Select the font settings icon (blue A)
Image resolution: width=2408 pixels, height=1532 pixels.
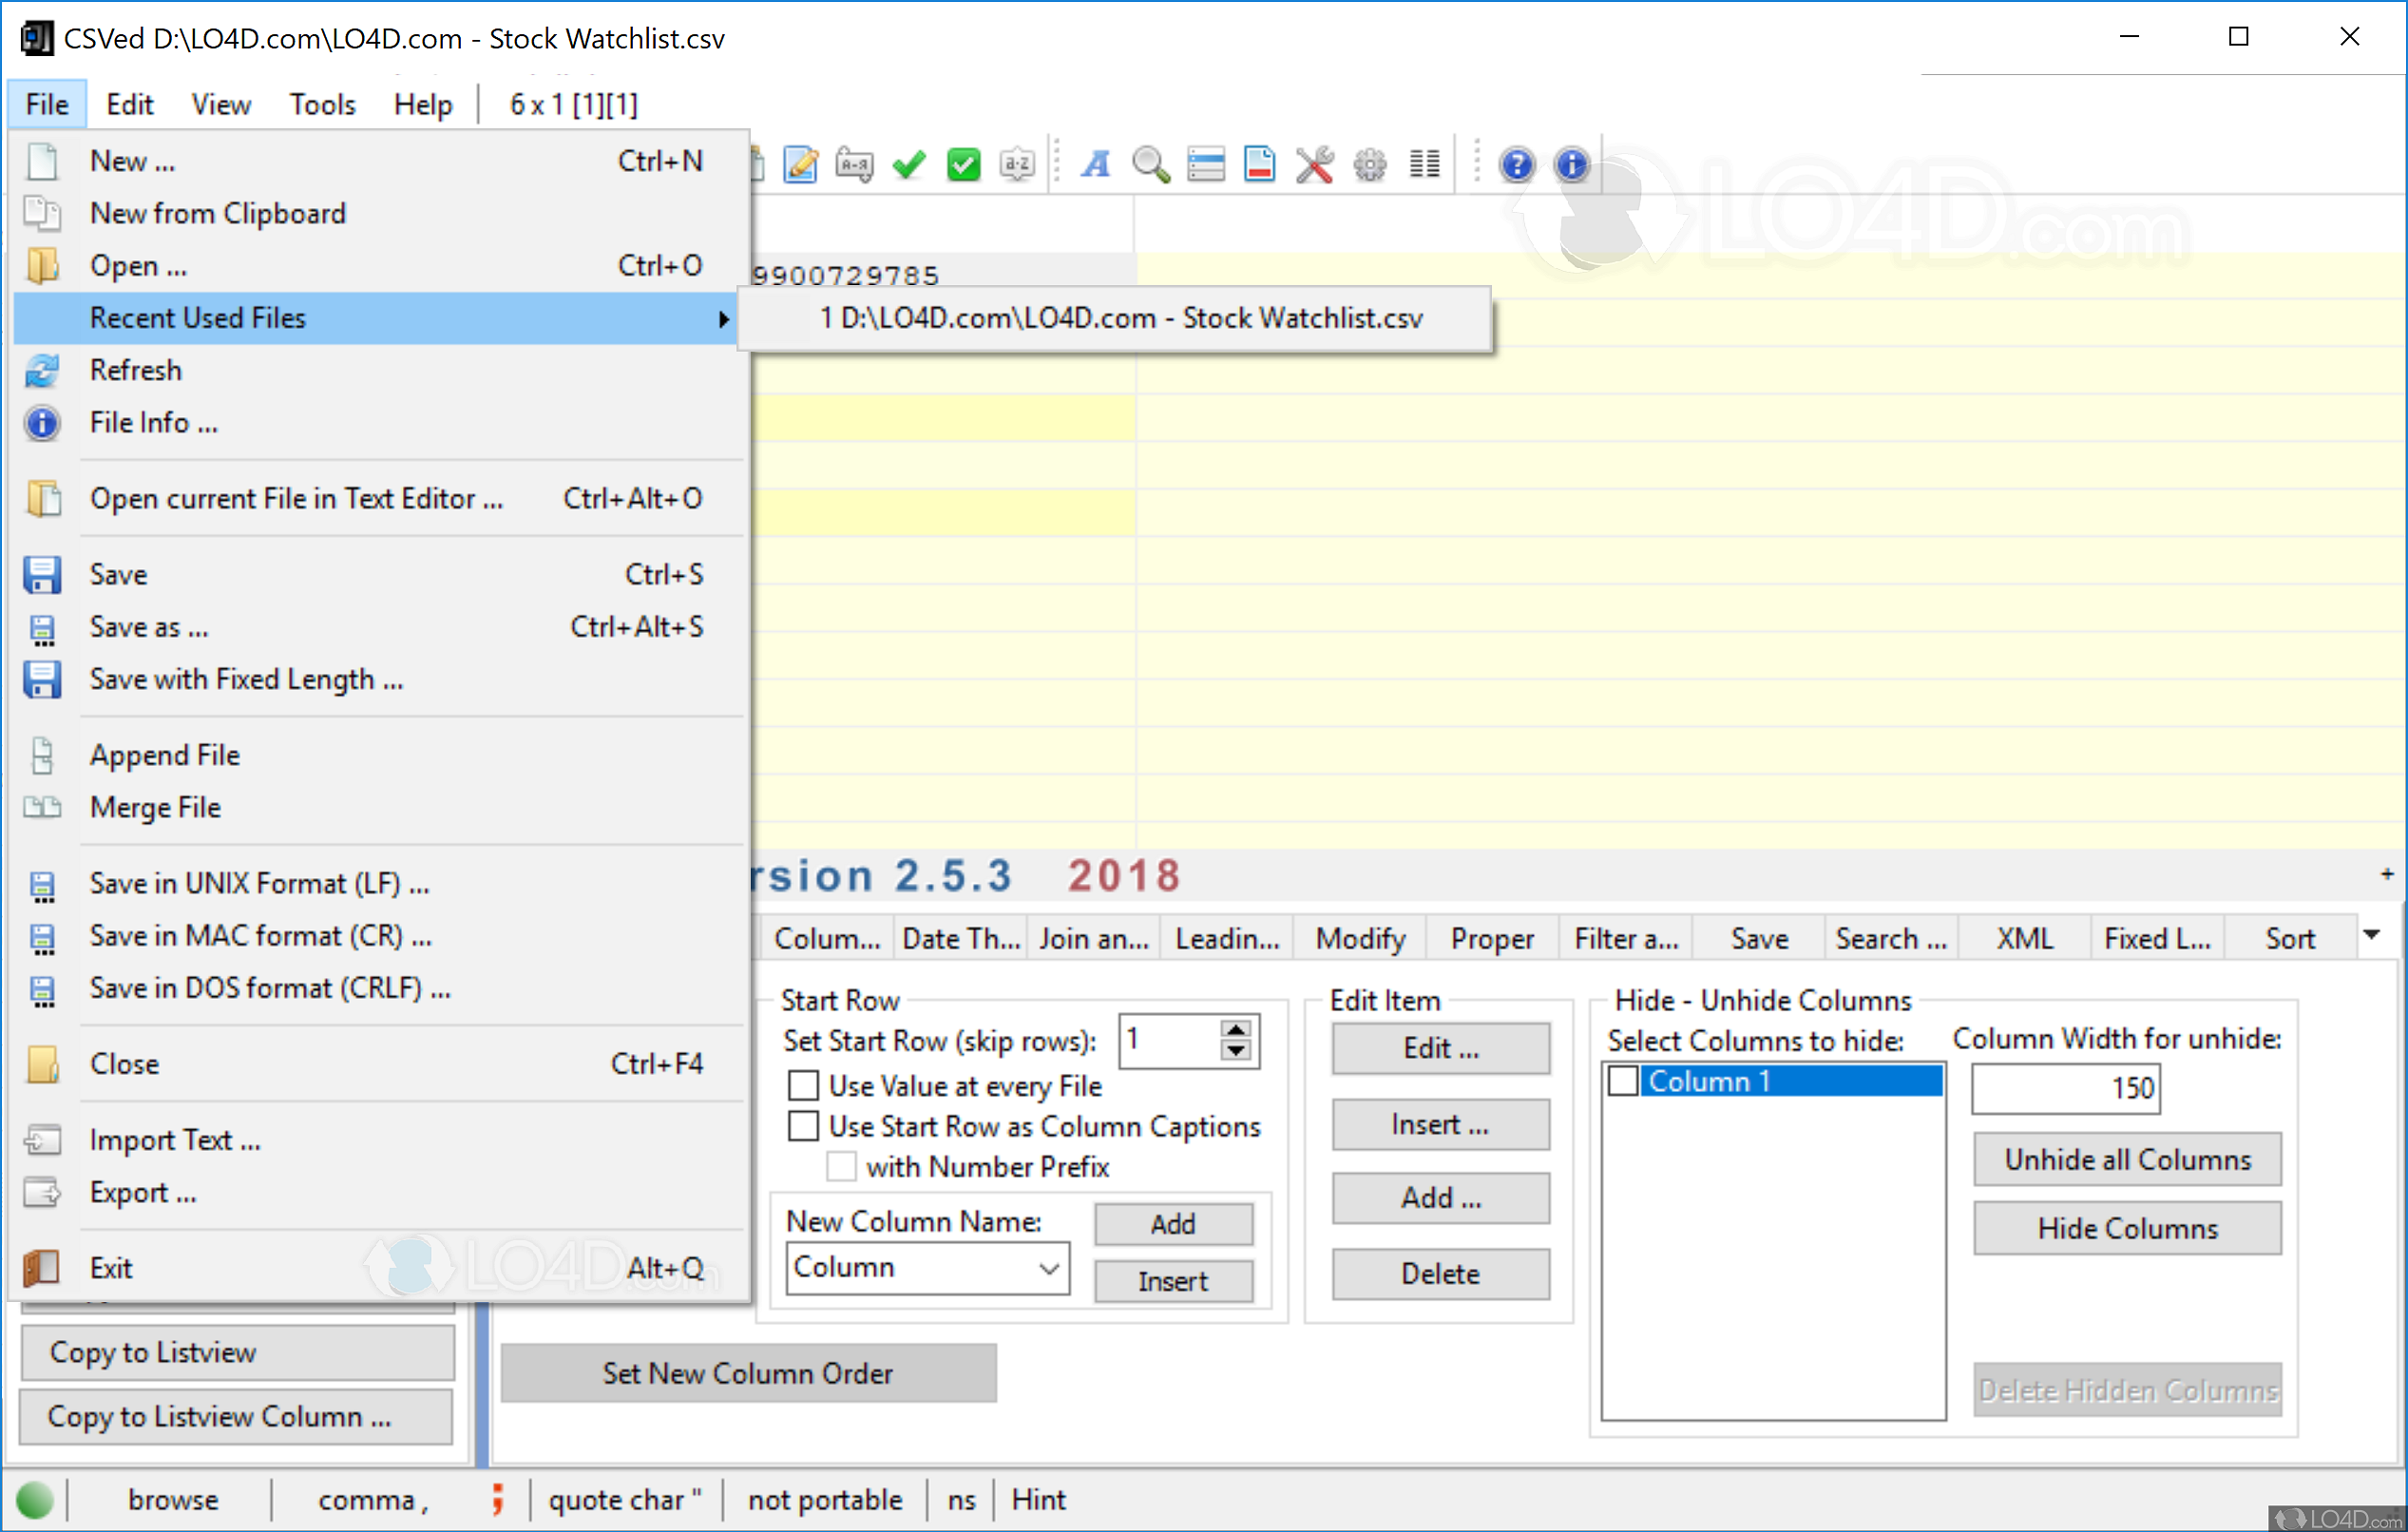1095,165
